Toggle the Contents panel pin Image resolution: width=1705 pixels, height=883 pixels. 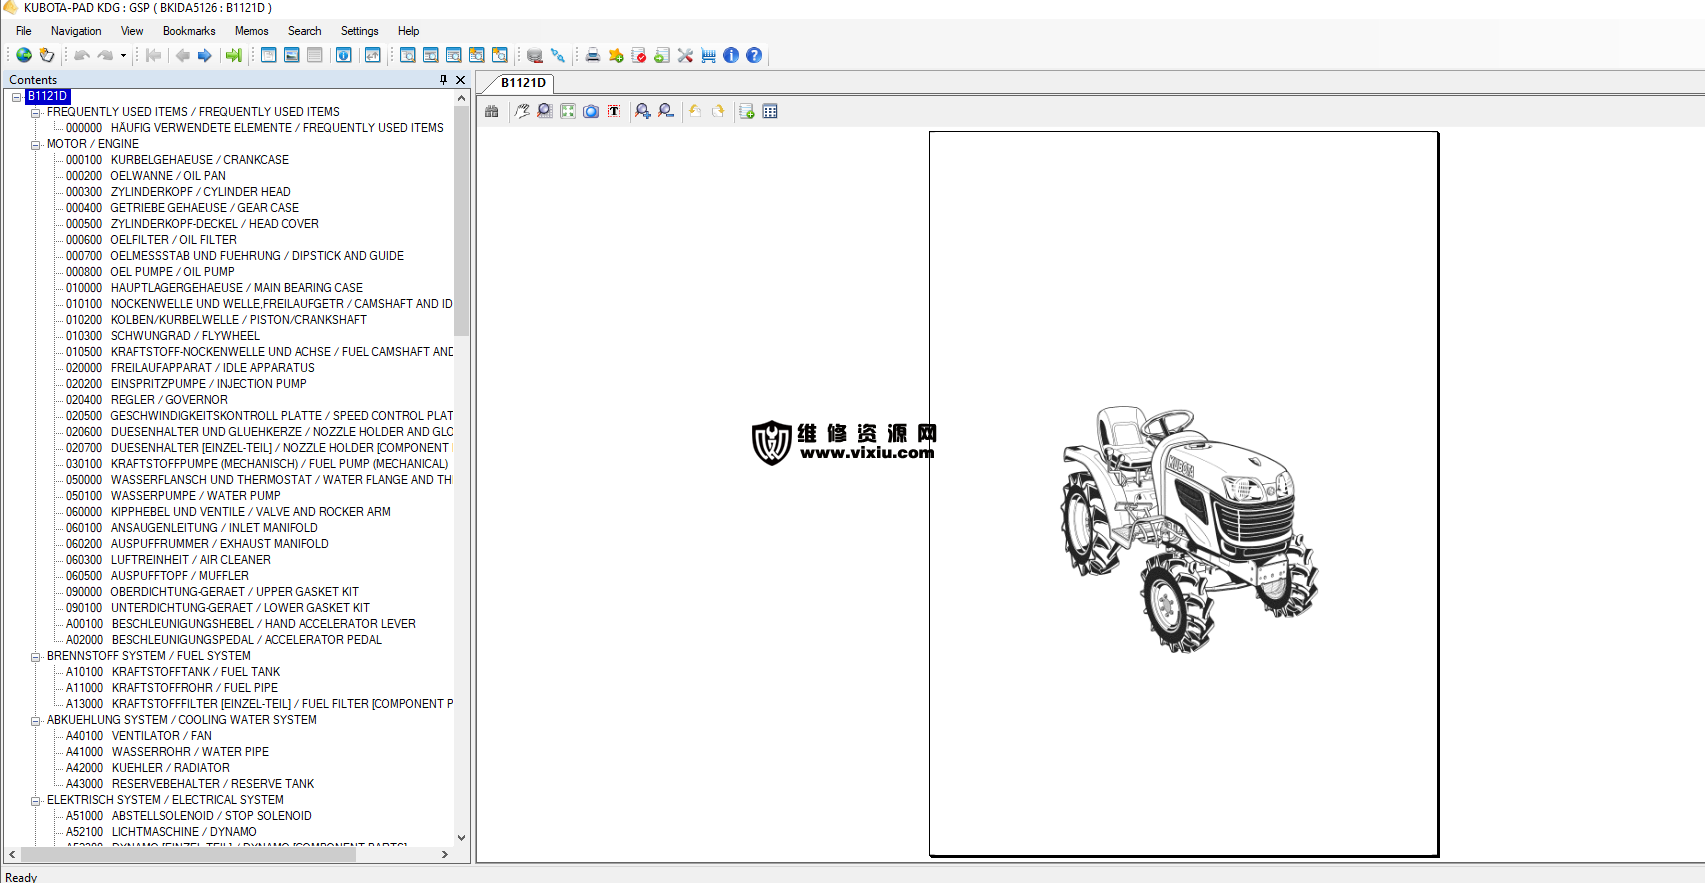[443, 79]
